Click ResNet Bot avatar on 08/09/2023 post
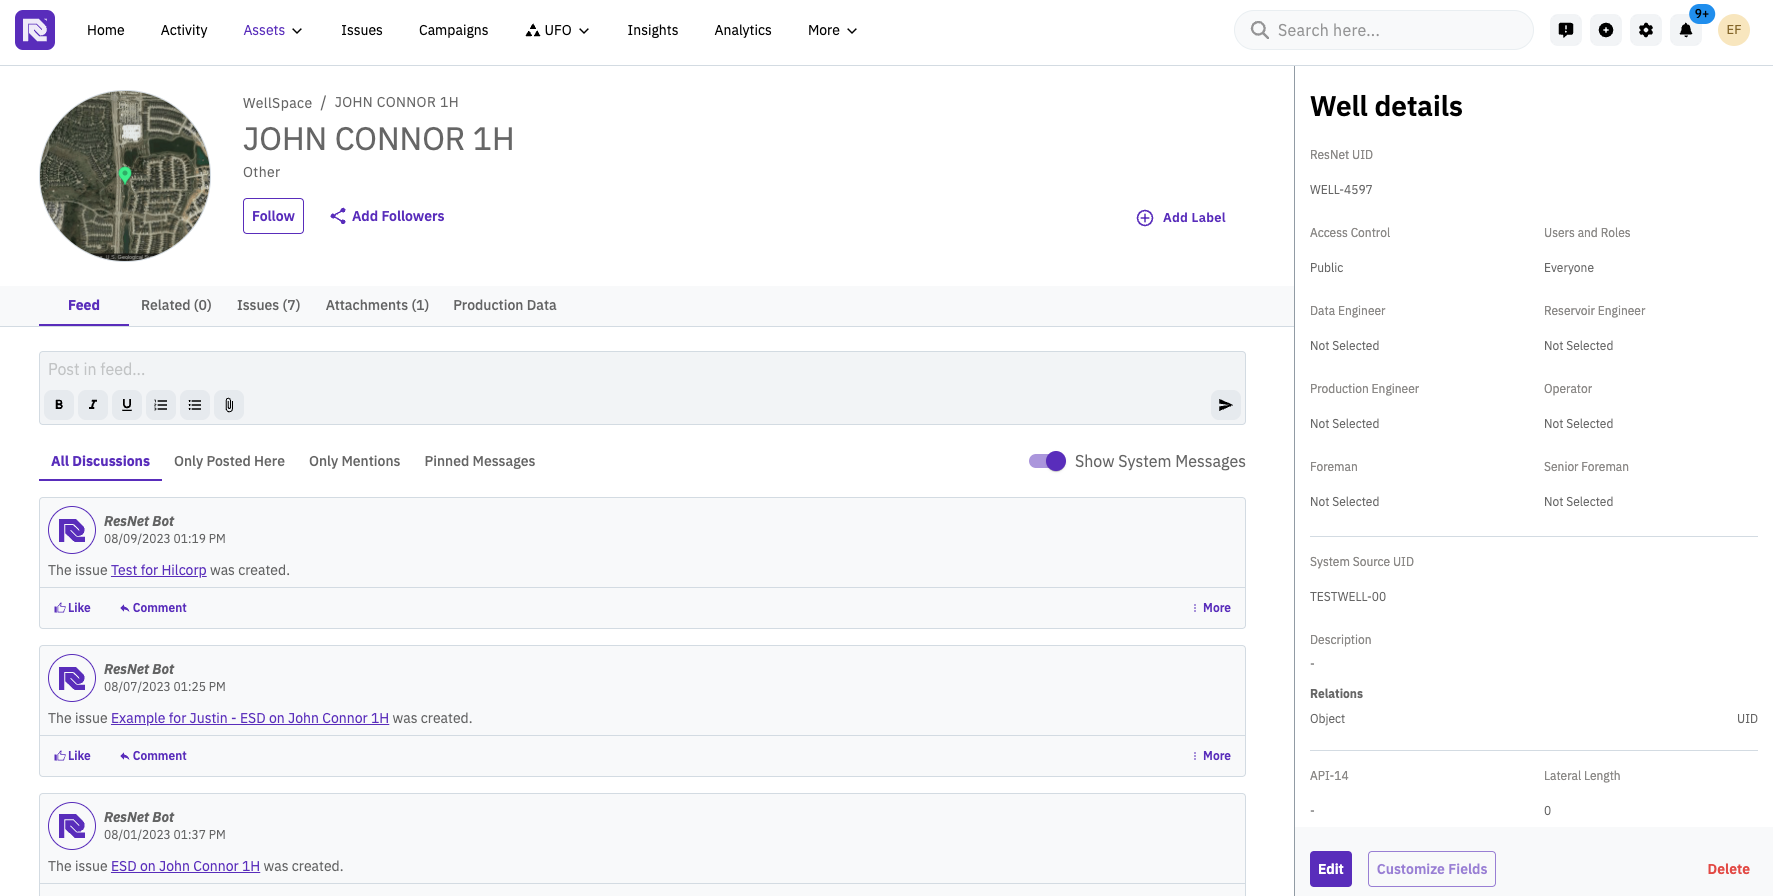Screen dimensions: 1773x896 (72, 530)
